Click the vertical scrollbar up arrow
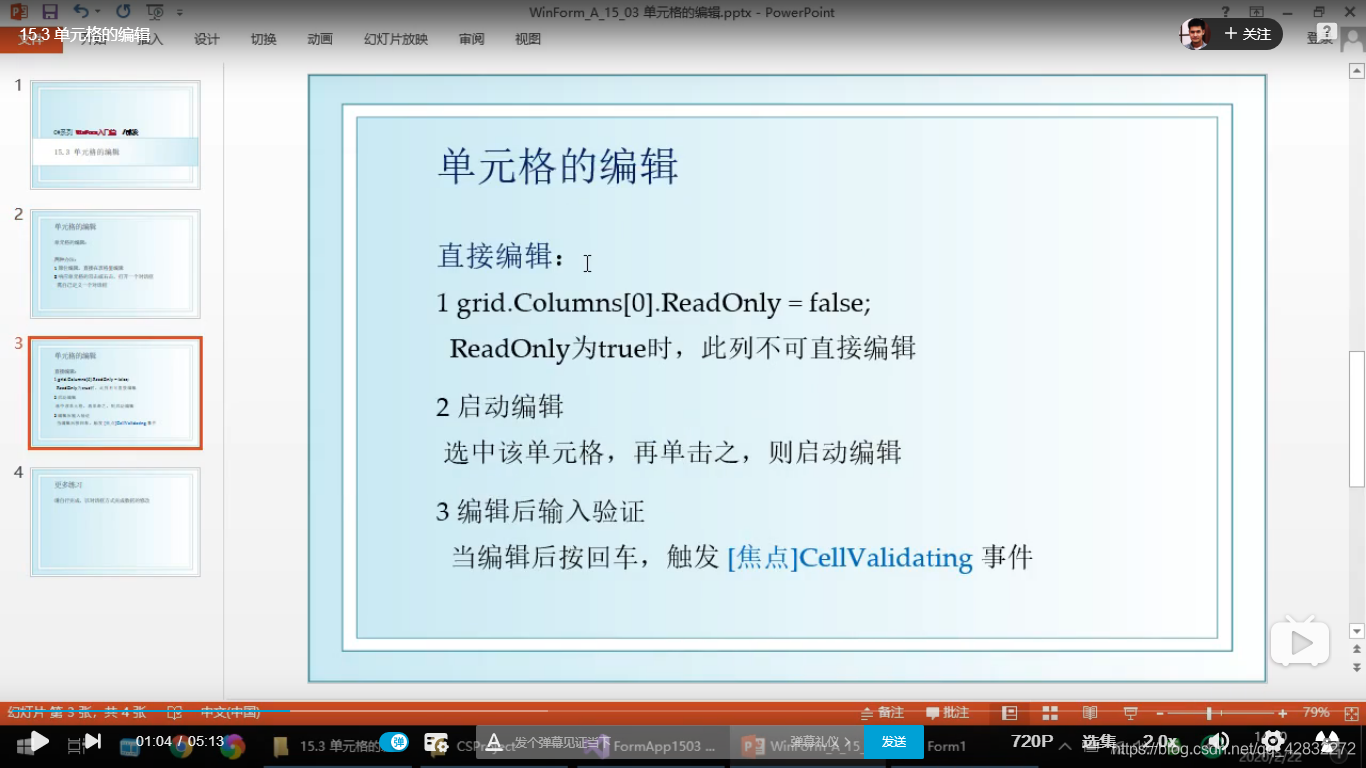This screenshot has height=768, width=1366. [1357, 71]
